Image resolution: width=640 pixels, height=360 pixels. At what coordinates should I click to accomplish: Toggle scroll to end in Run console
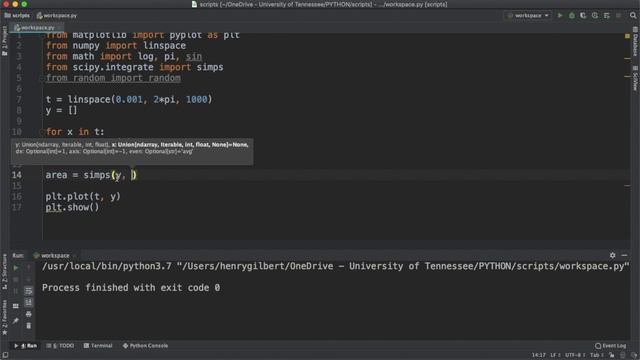coord(29,302)
